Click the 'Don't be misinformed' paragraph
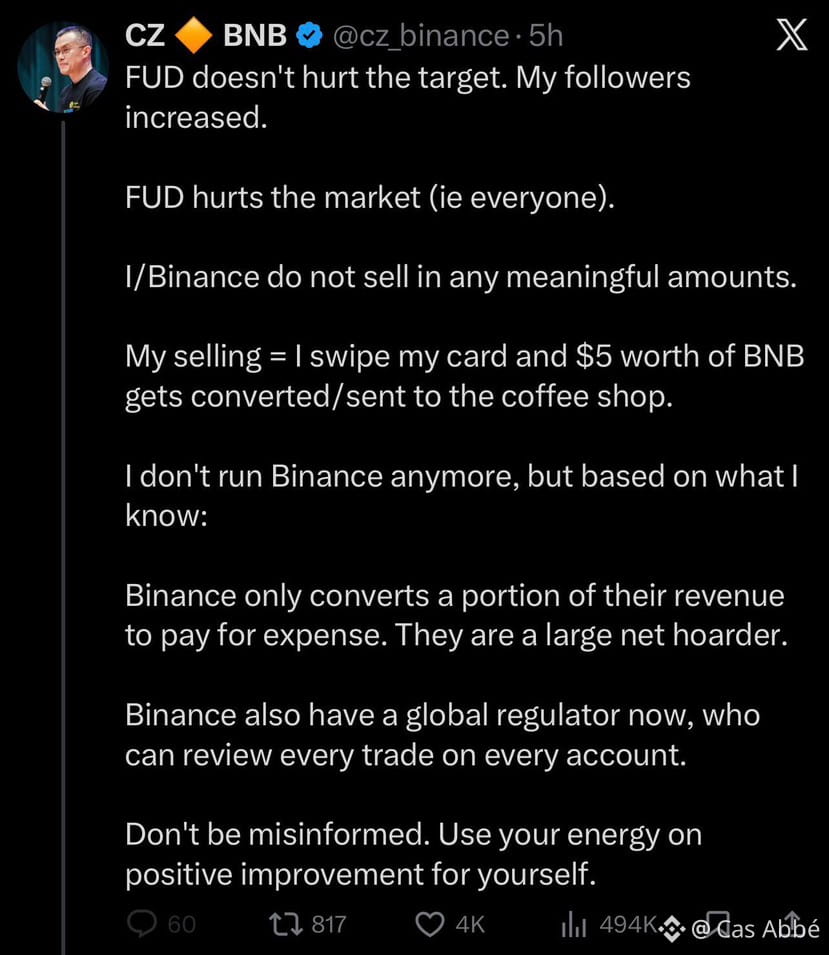This screenshot has height=955, width=829. [414, 855]
